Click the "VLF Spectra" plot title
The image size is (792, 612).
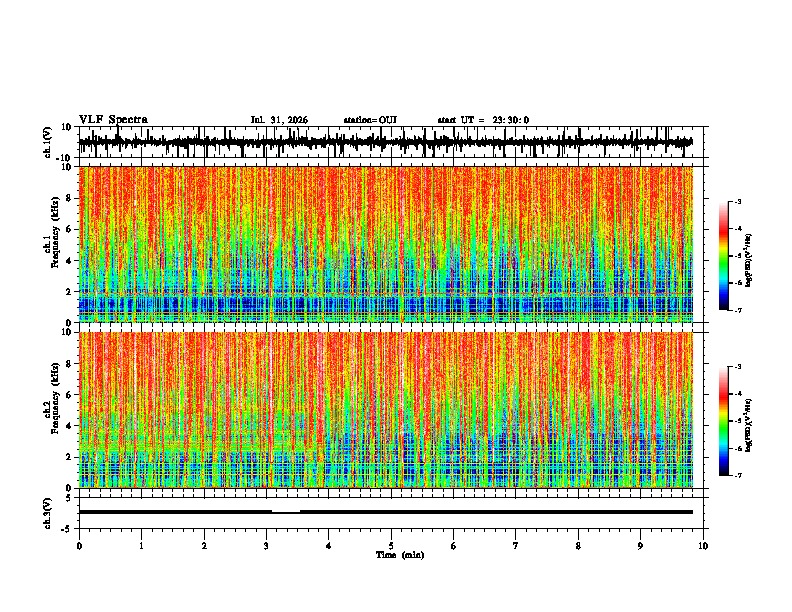[113, 120]
